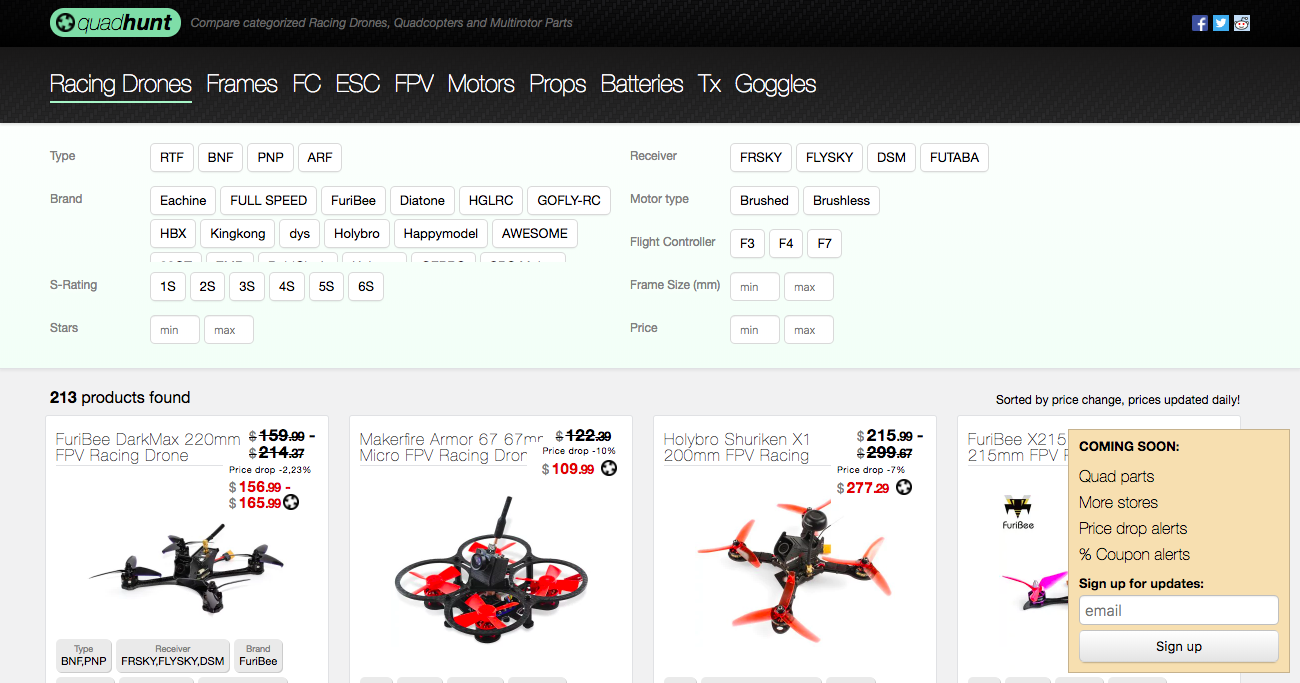Filter by HBX brand
The image size is (1300, 683).
coord(173,233)
